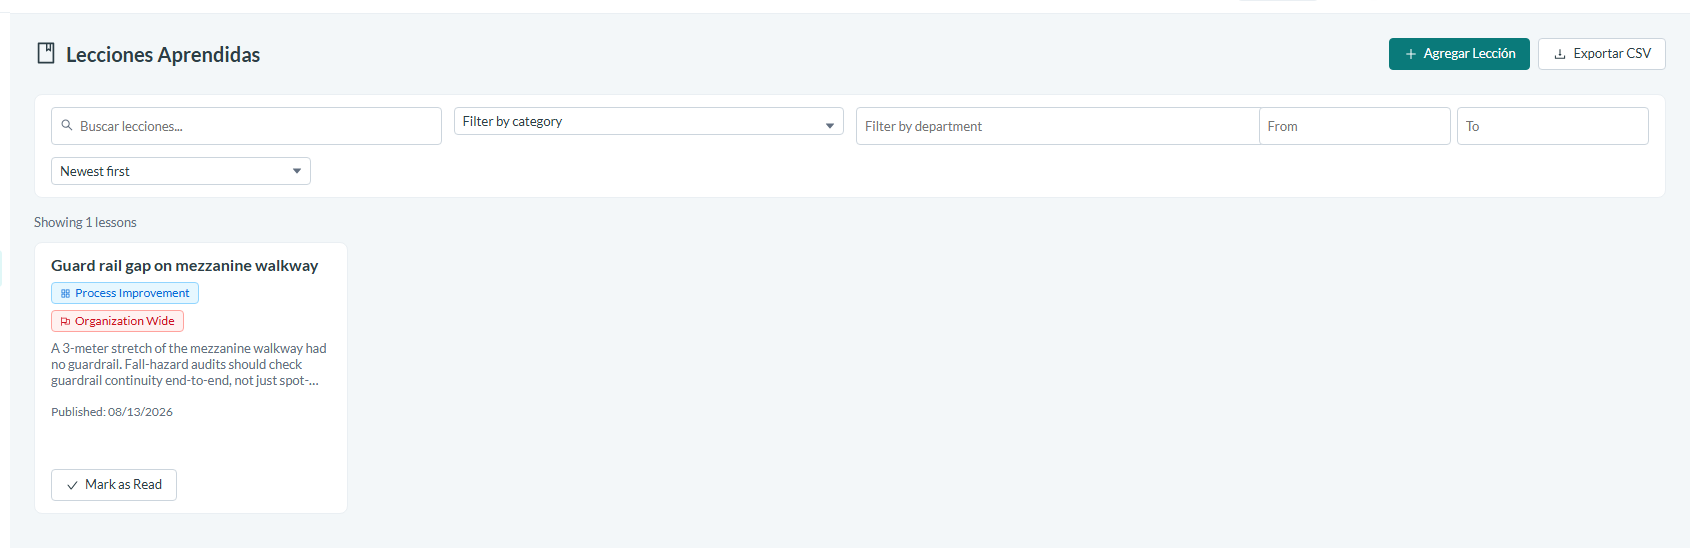Image resolution: width=1690 pixels, height=548 pixels.
Task: Select the To date field
Action: coord(1553,126)
